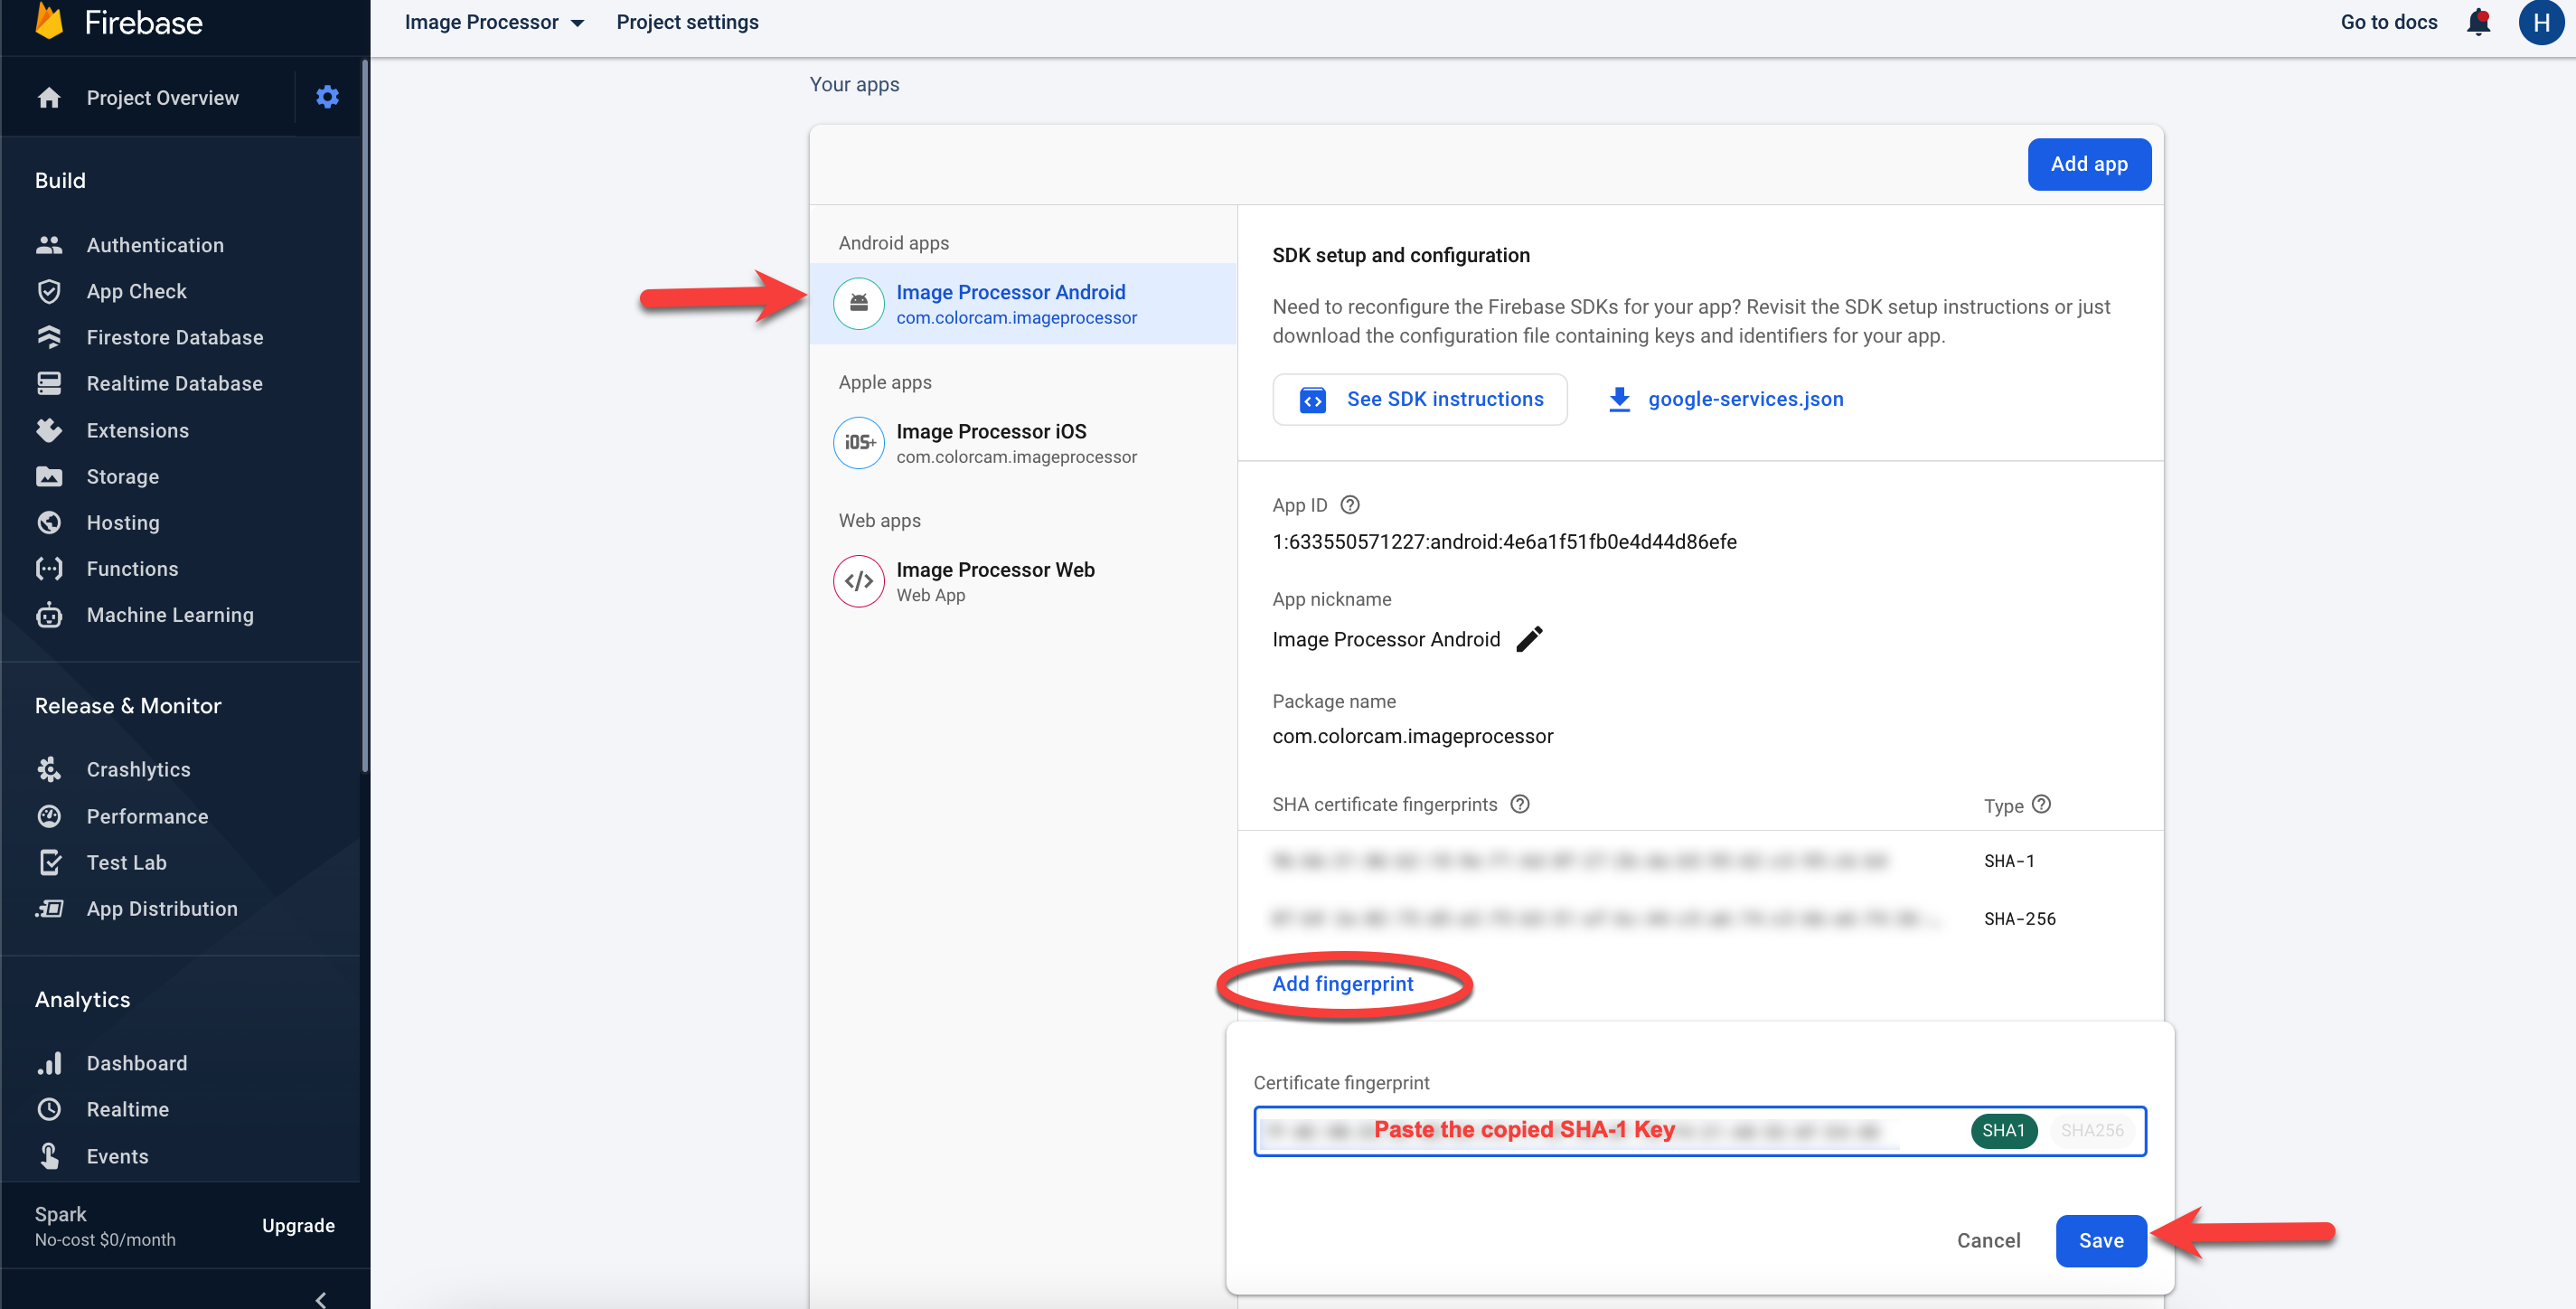
Task: Click See SDK instructions button
Action: (x=1420, y=399)
